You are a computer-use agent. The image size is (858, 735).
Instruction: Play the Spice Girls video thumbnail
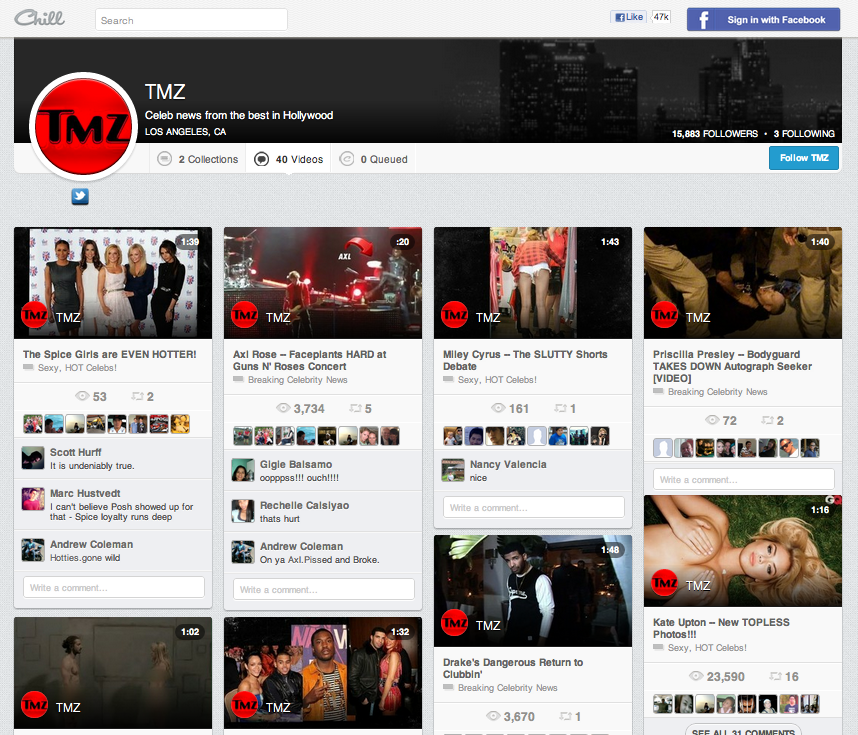coord(113,283)
